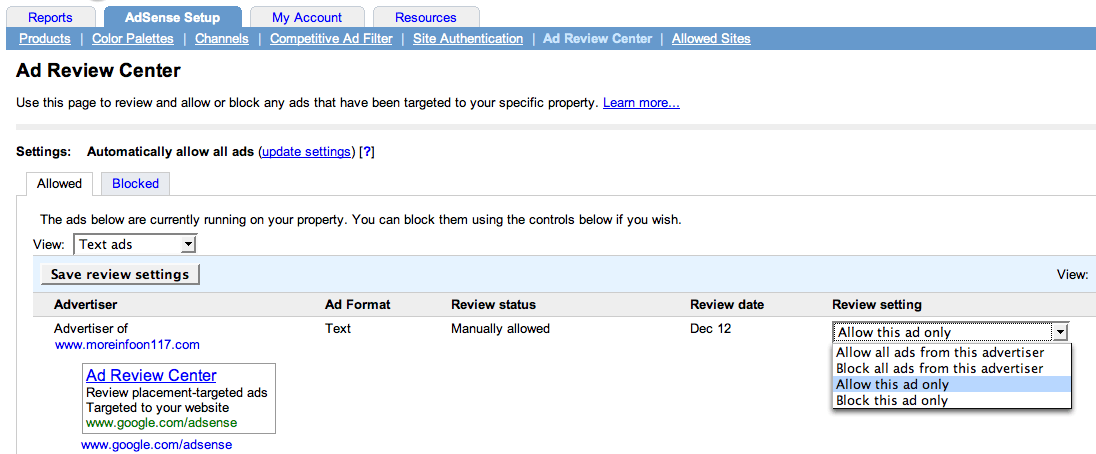Viewport: 1096px width, 454px height.
Task: Go to Site Authentication
Action: (468, 39)
